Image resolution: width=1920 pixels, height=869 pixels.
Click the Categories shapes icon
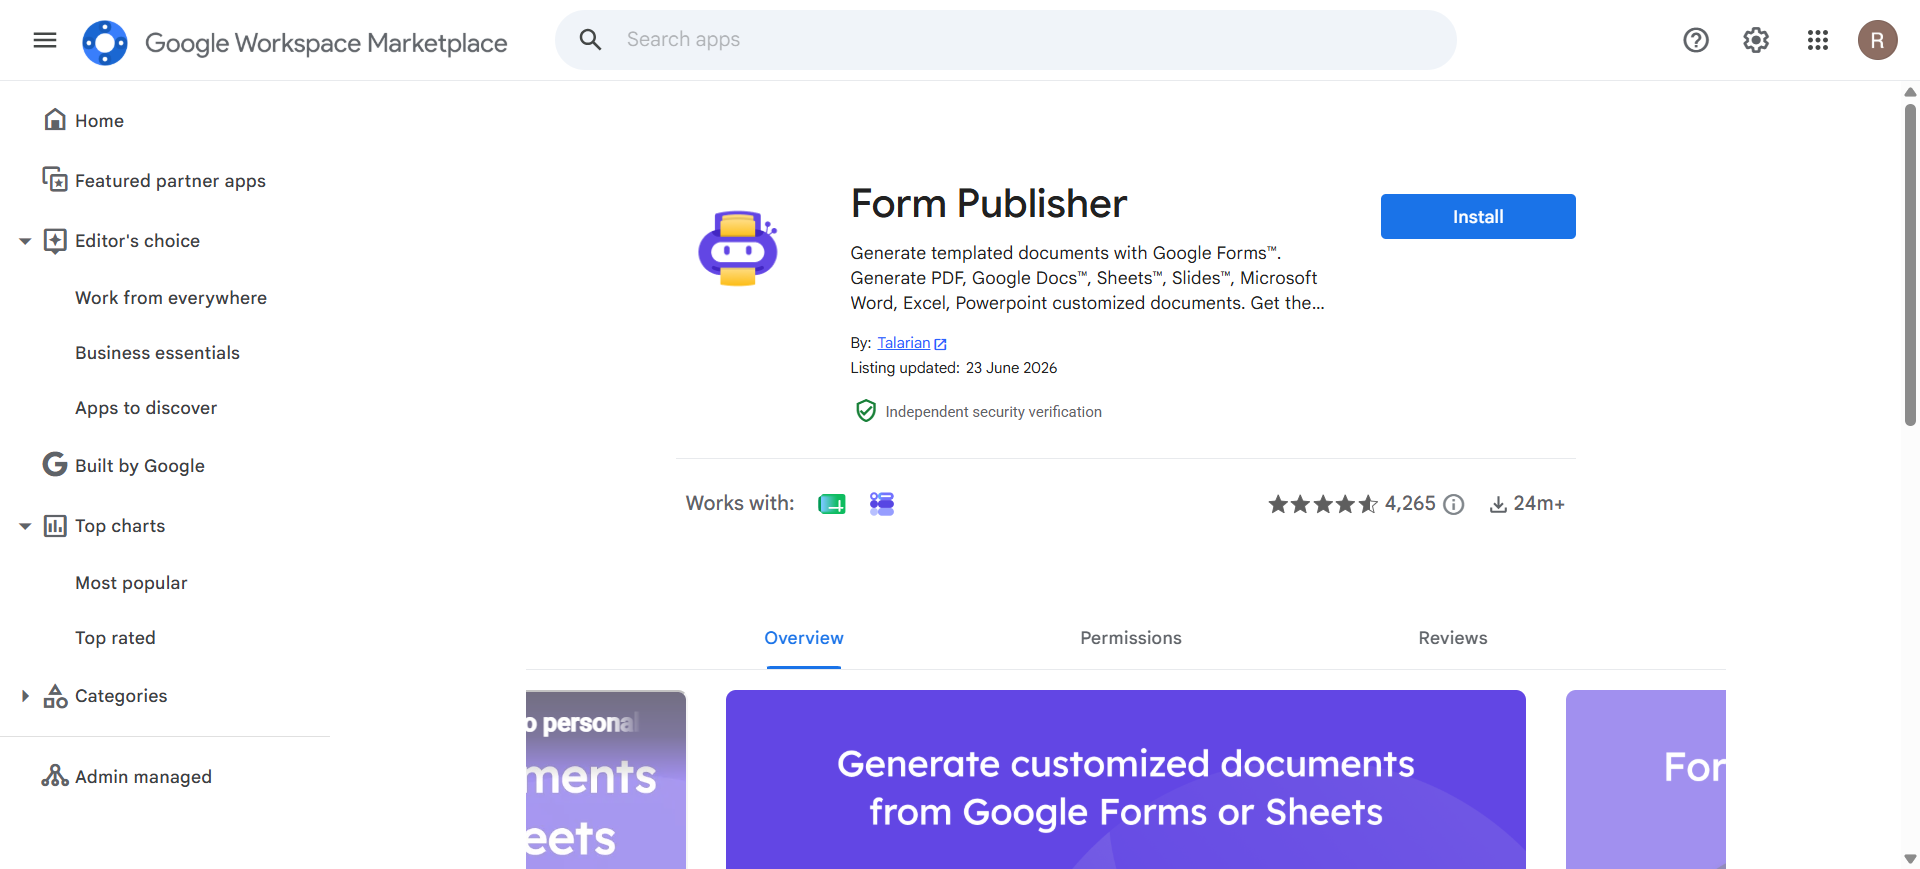click(55, 696)
